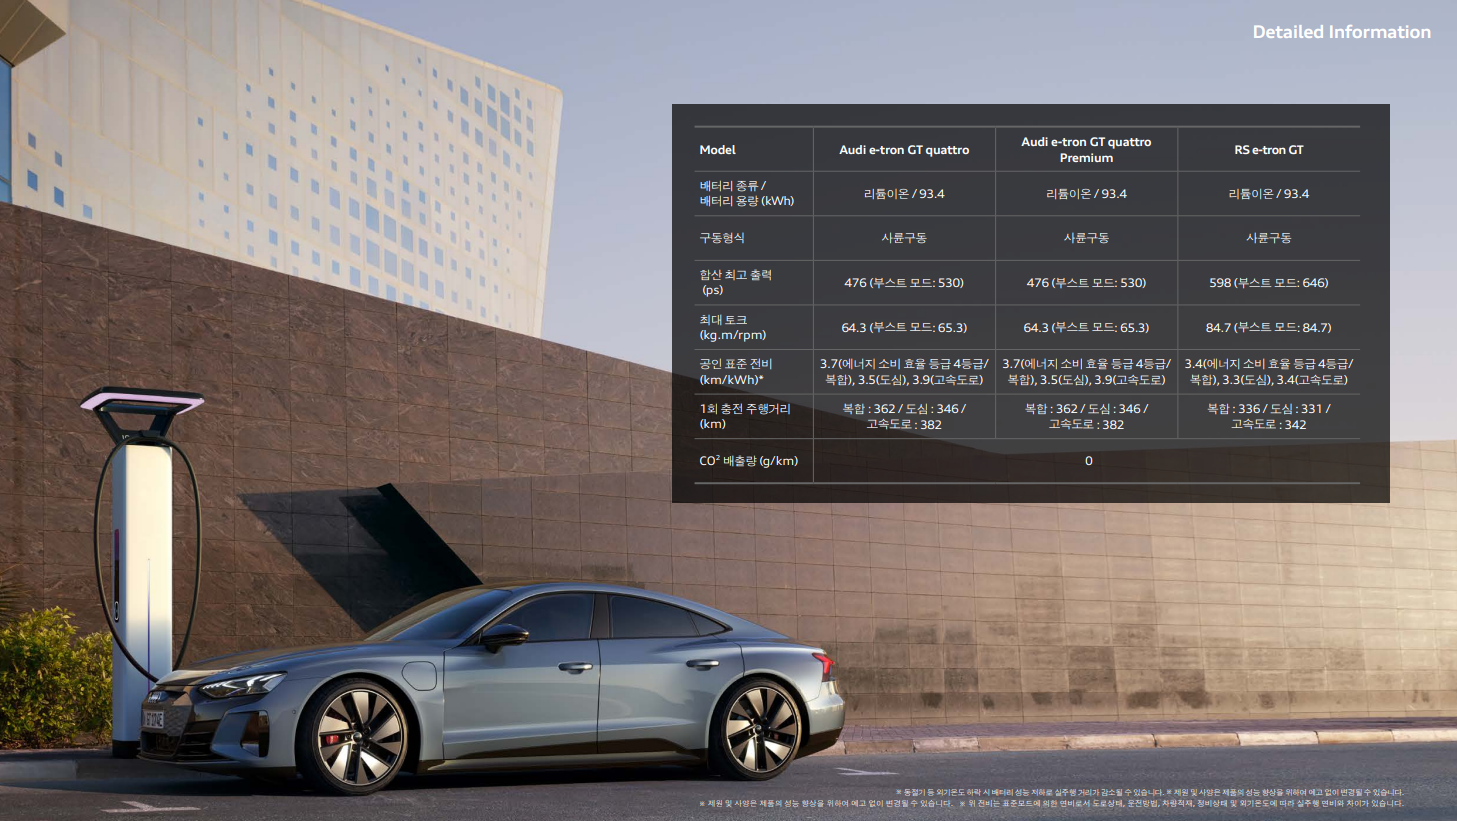The width and height of the screenshot is (1457, 821).
Task: Select '복합 : 362 / 도심 : 346' in the non-Premium quattro column
Action: pos(904,416)
